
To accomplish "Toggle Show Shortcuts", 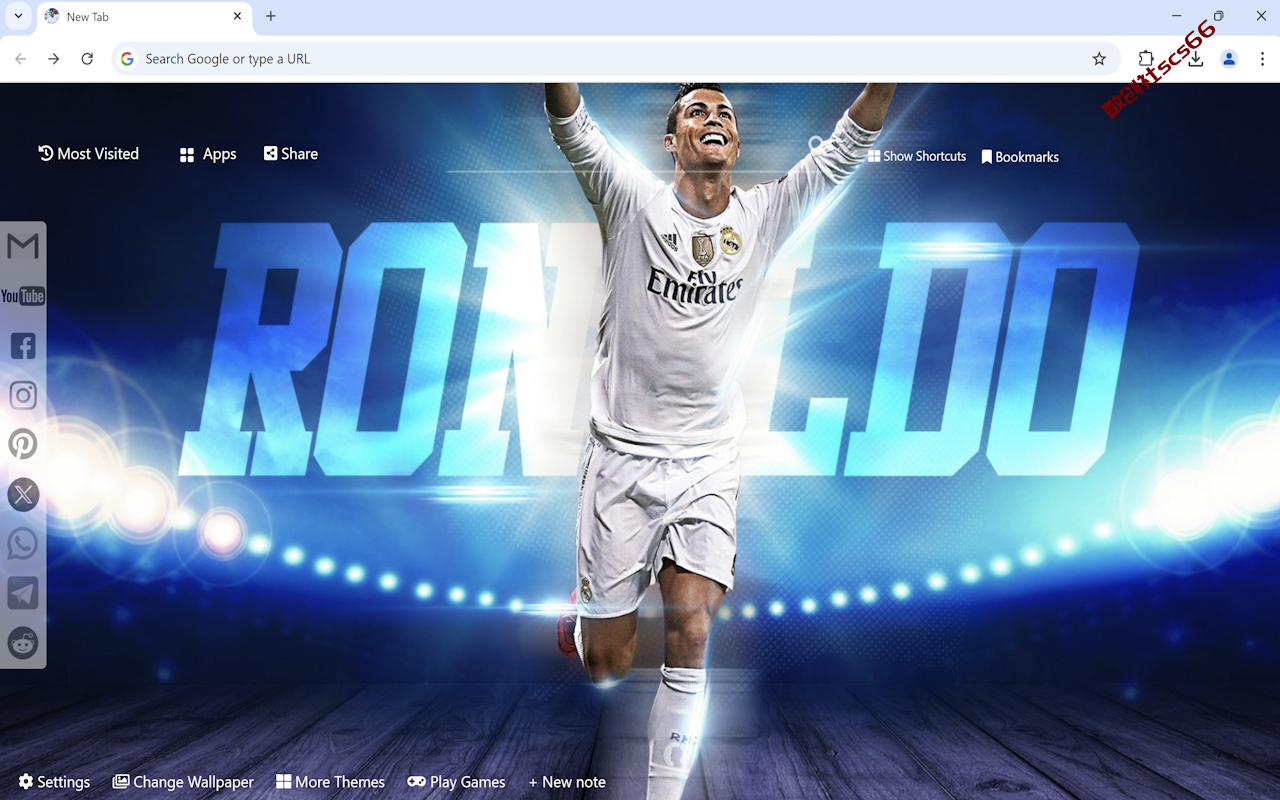I will [x=917, y=156].
